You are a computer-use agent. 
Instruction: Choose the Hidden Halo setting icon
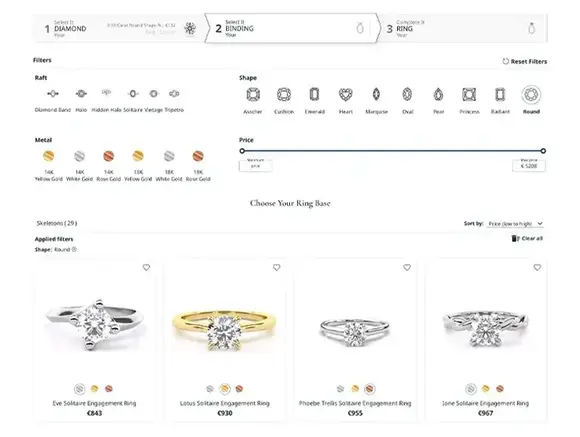[x=107, y=93]
